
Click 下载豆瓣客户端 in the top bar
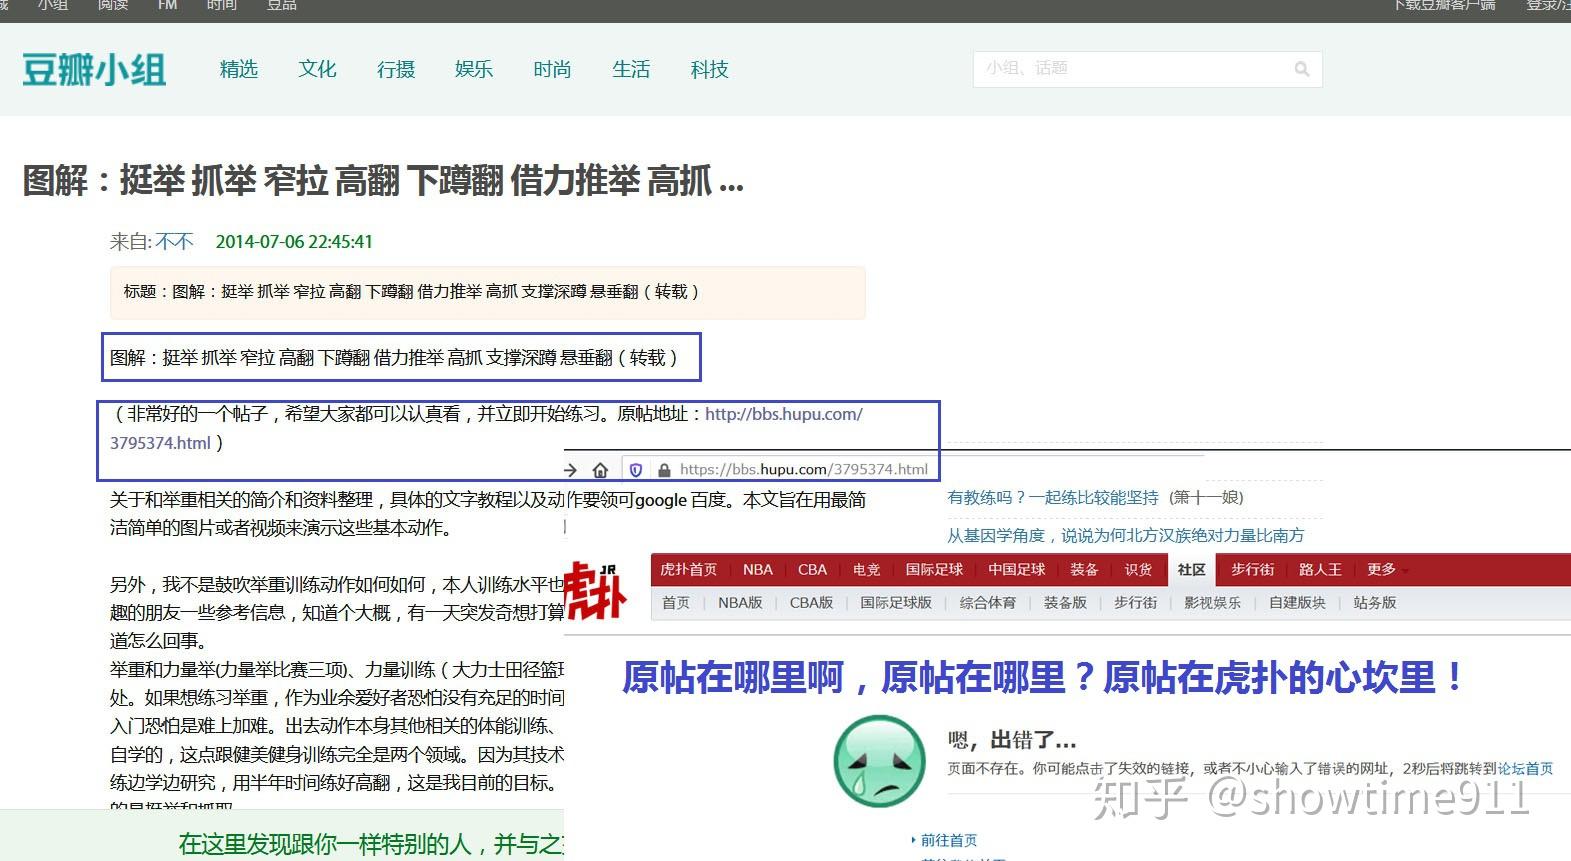[x=1444, y=5]
